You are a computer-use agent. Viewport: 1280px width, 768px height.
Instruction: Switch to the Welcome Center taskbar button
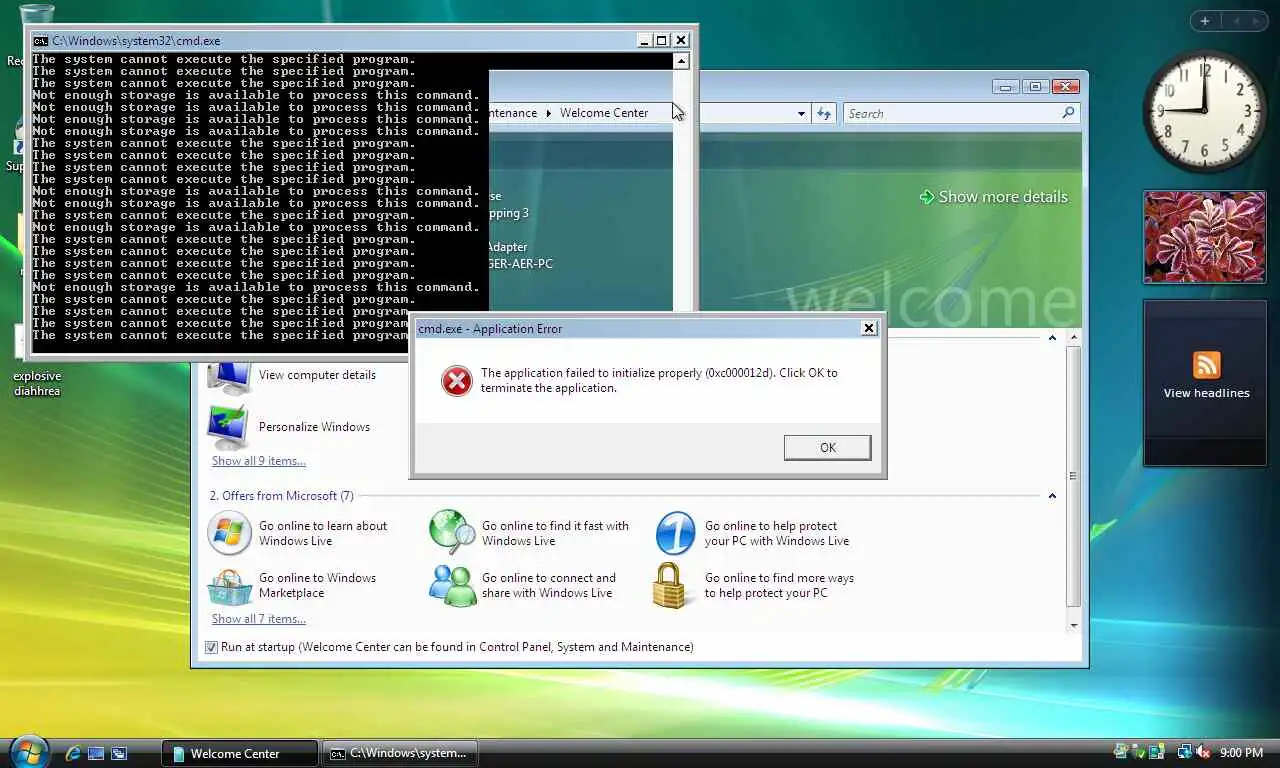pos(240,753)
